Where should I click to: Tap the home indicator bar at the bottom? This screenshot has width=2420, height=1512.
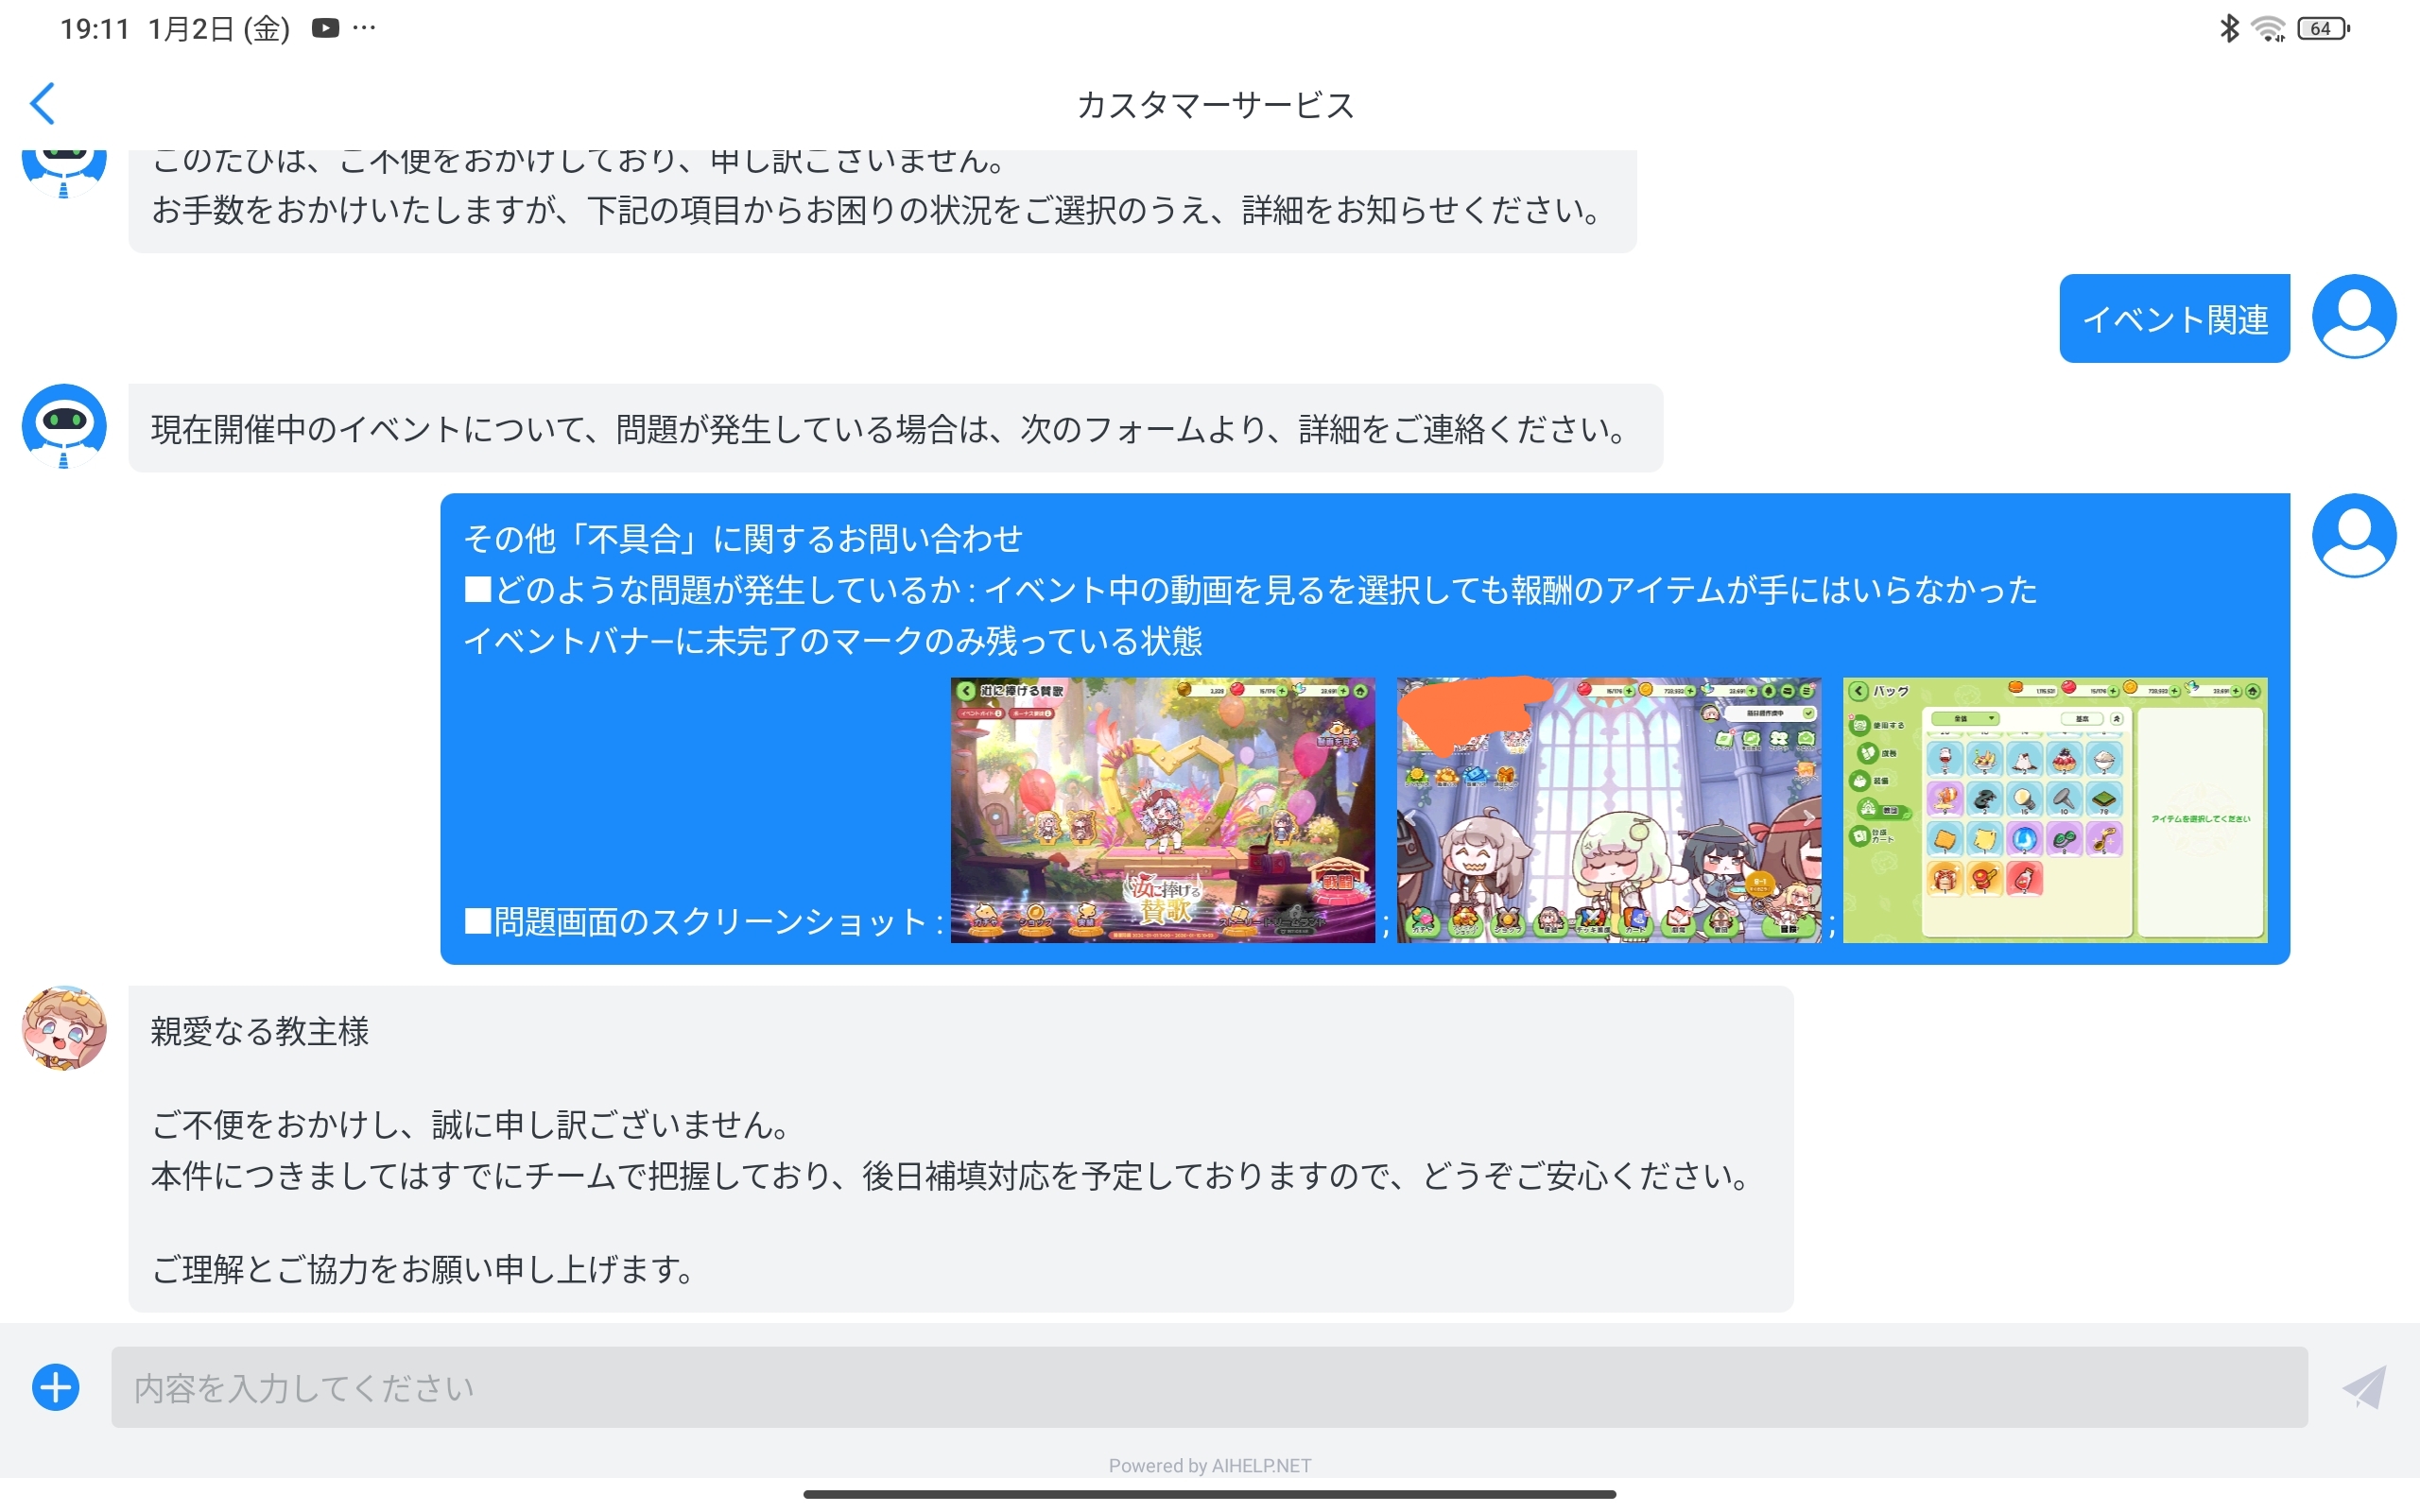coord(1209,1494)
